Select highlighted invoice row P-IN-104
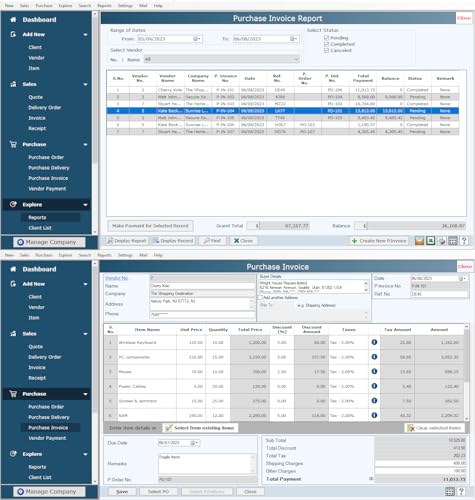Screen dimensions: 475x500 click(x=283, y=111)
